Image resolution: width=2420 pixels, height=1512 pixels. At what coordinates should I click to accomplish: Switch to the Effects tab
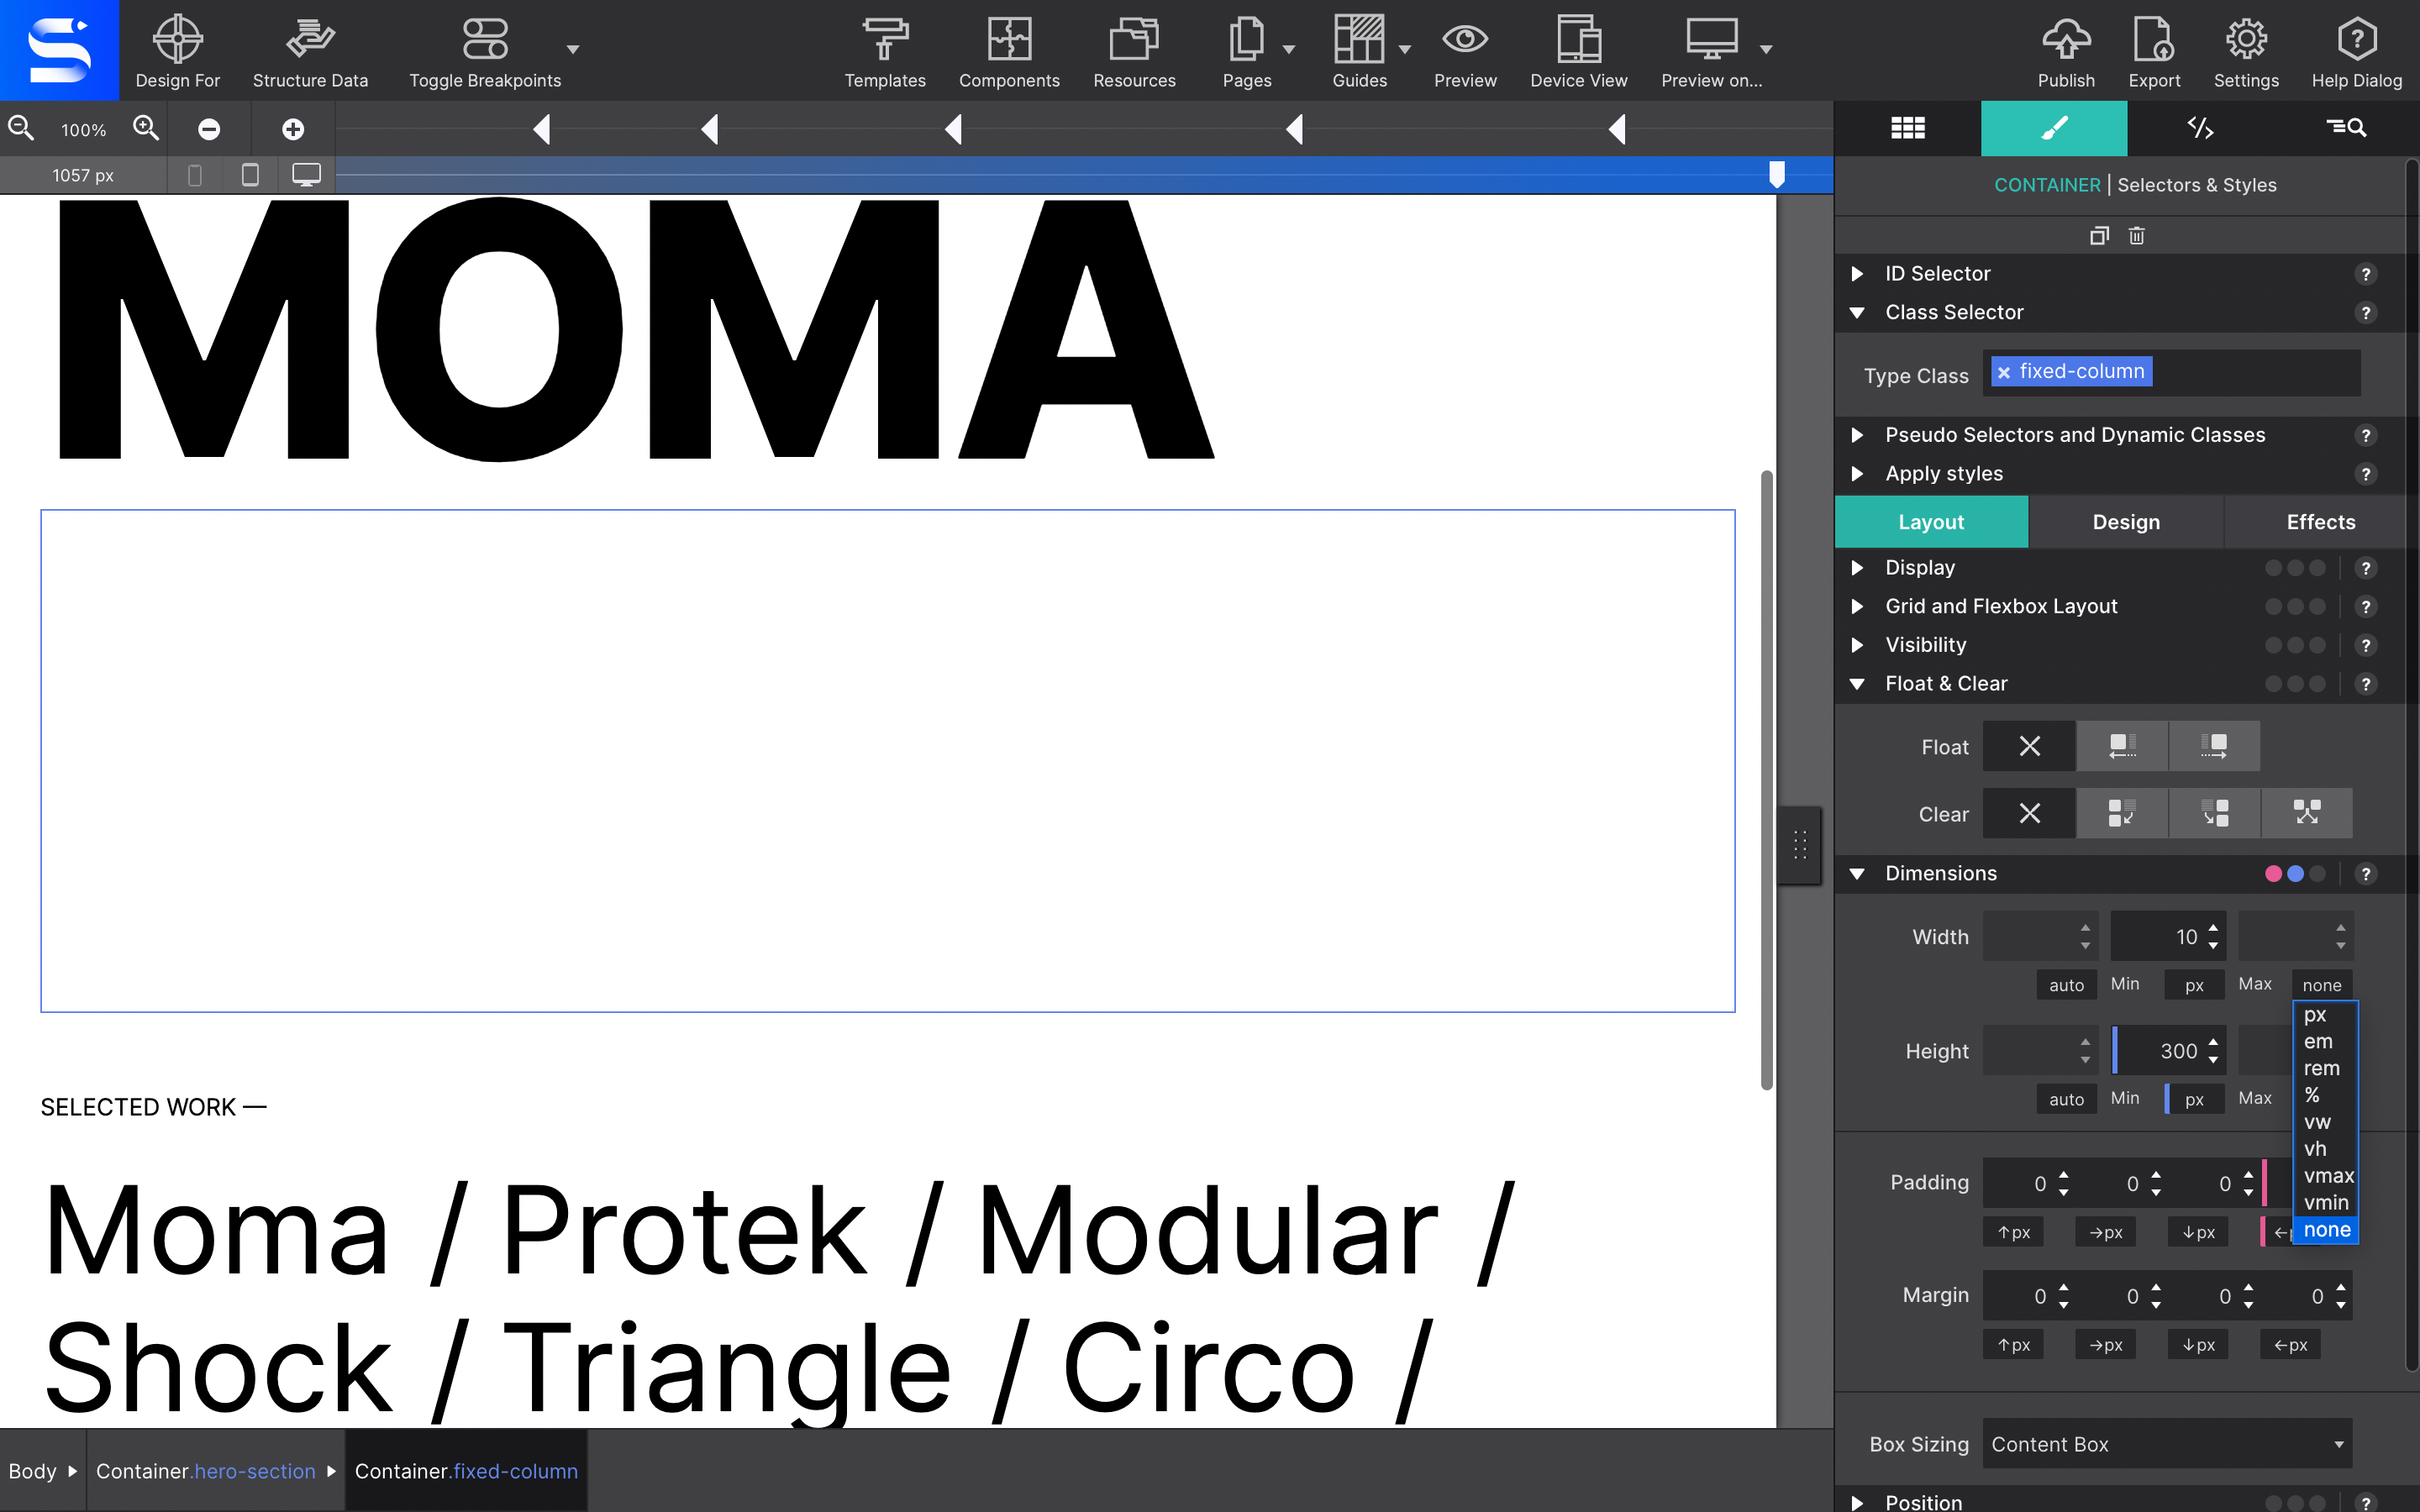2321,521
